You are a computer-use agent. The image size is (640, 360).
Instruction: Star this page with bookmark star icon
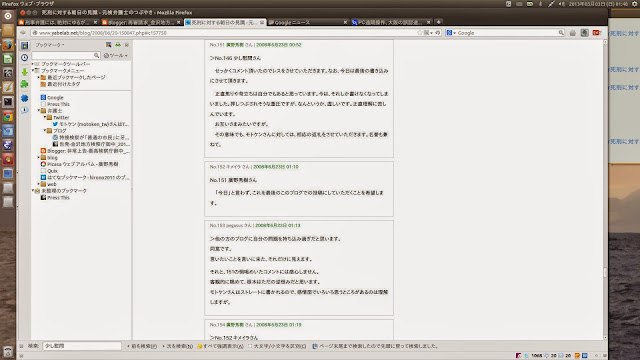419,33
